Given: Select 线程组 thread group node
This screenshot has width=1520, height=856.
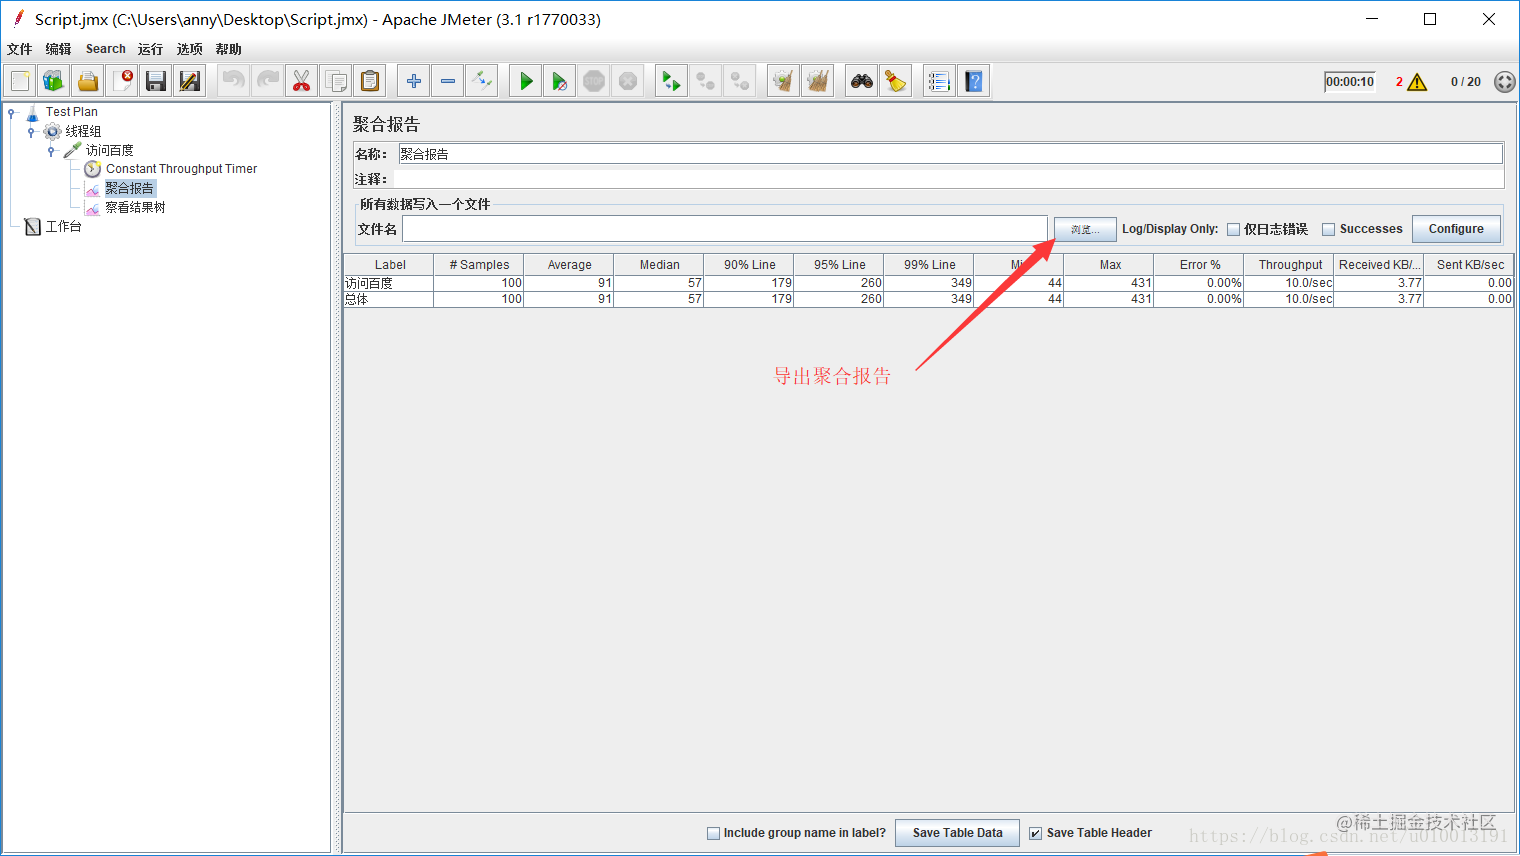Looking at the screenshot, I should point(83,131).
